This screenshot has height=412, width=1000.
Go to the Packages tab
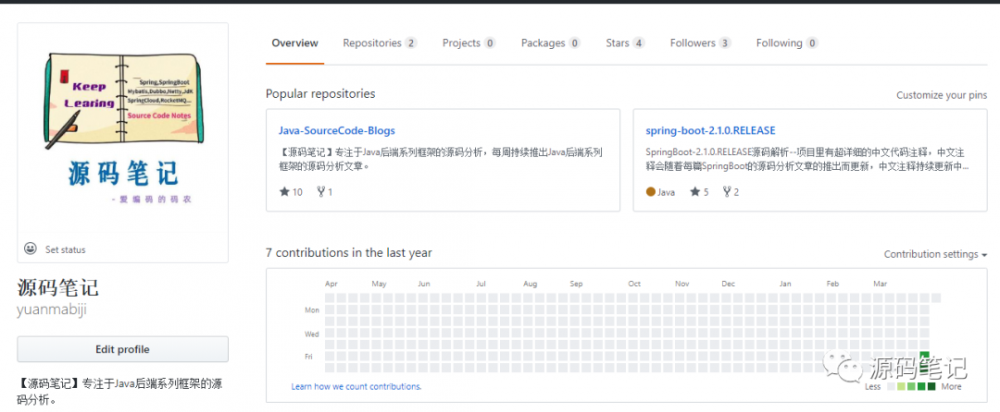550,43
